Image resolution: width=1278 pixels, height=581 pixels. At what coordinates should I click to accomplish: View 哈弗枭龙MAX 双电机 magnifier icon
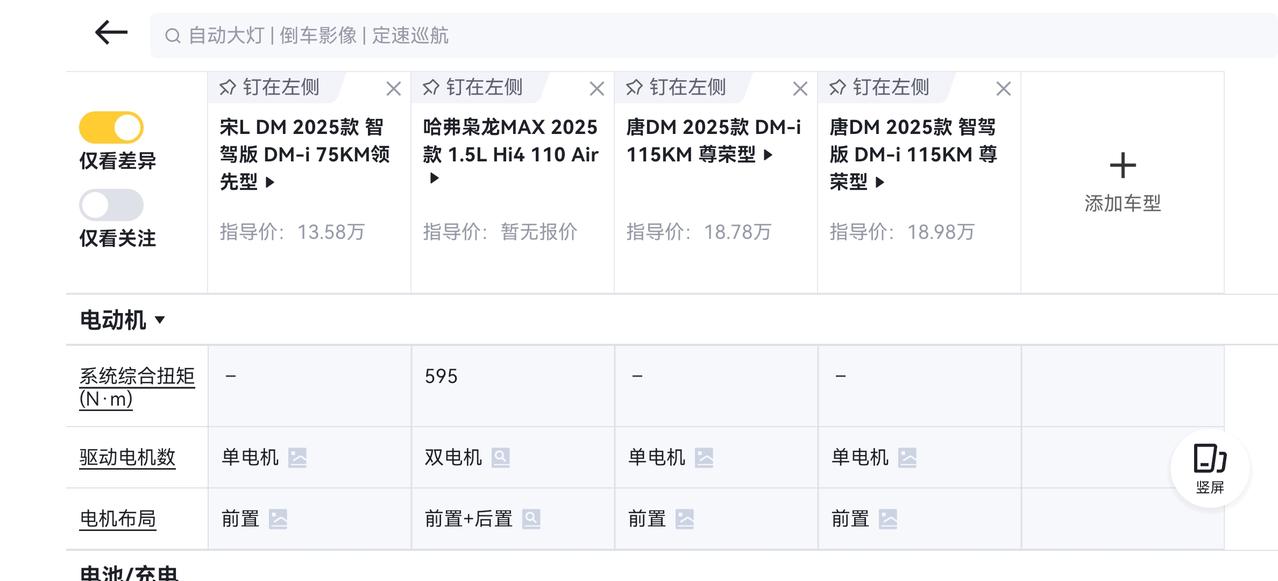501,458
